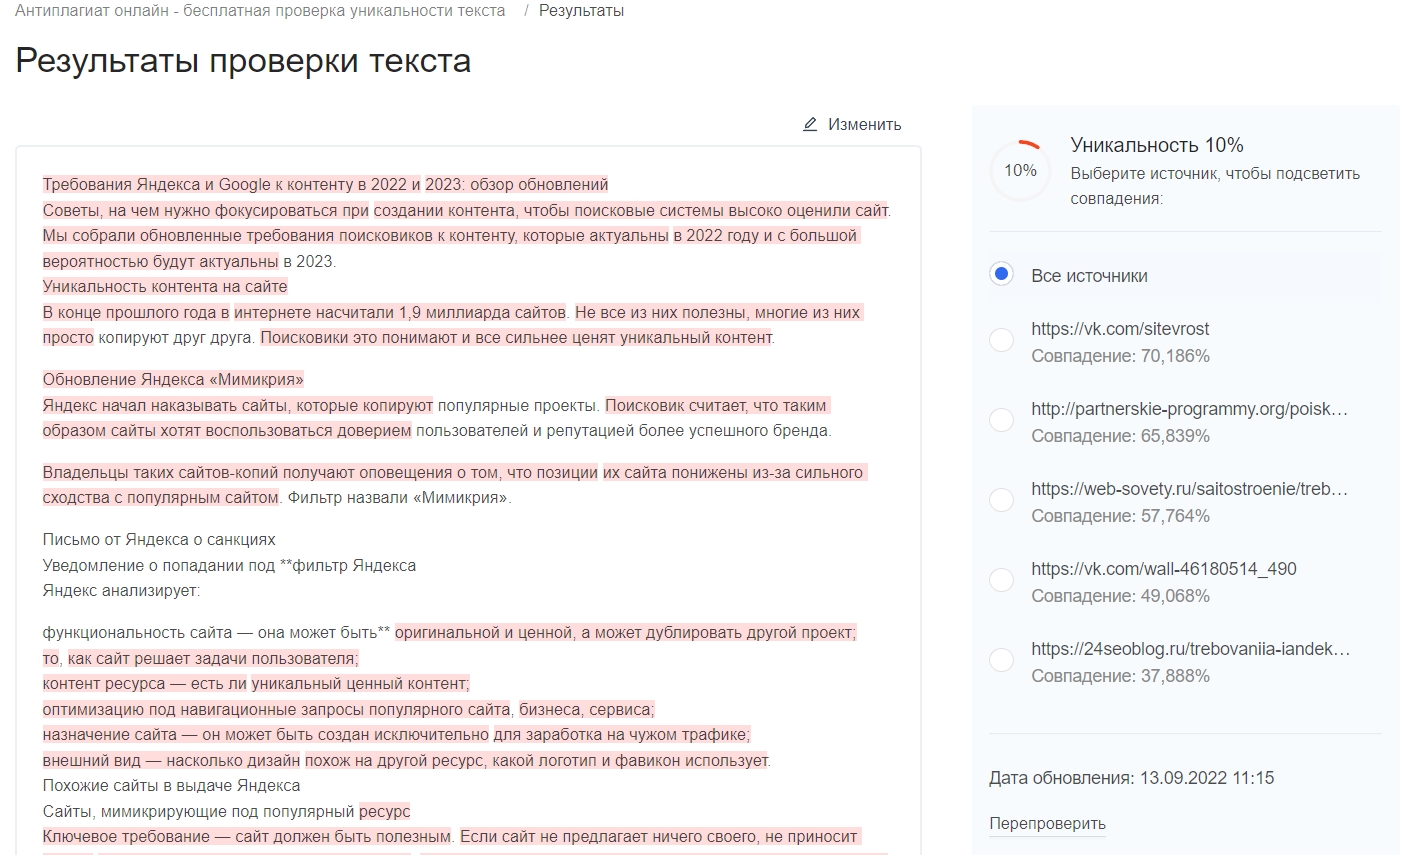Click highlighted line starting Ключевое требование

[450, 837]
